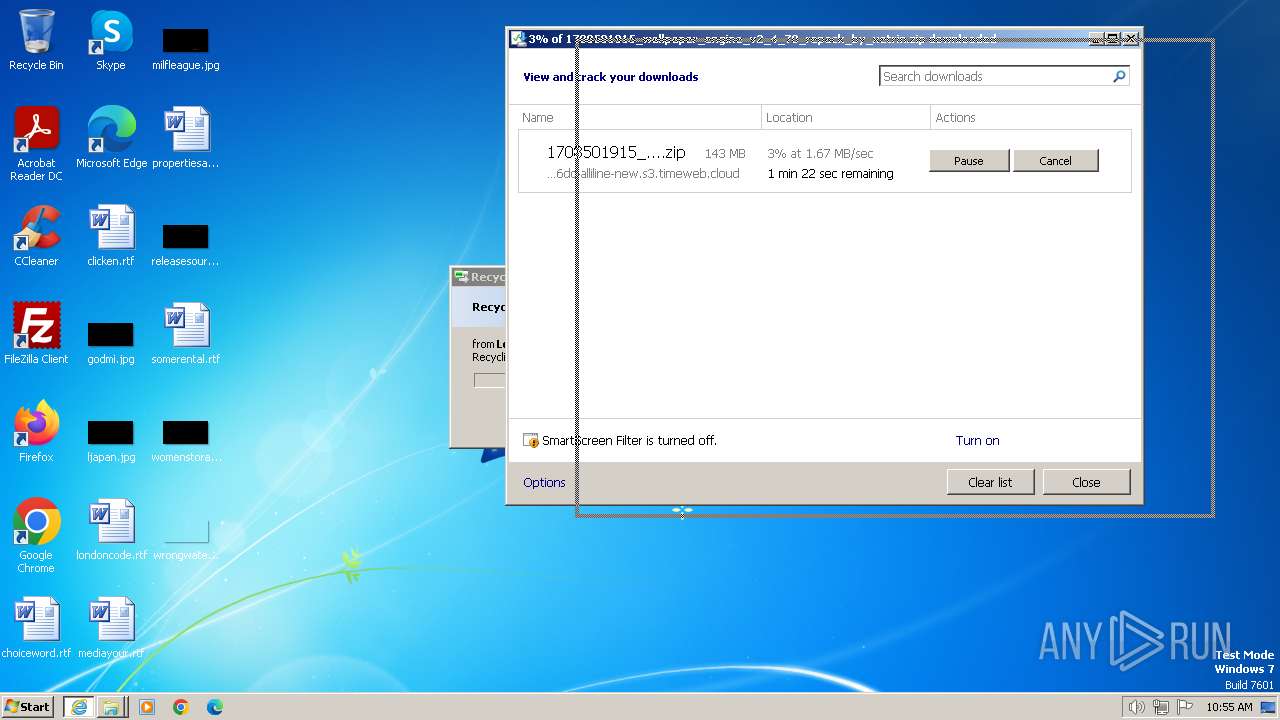The height and width of the screenshot is (720, 1280).
Task: Launch Firefox from the desktop
Action: tap(36, 432)
